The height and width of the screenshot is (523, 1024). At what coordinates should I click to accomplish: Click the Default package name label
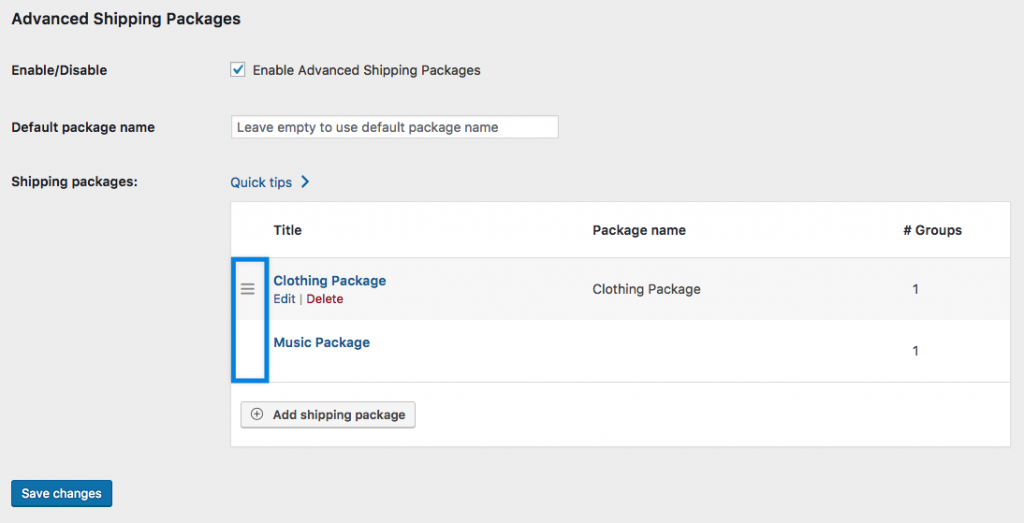(x=83, y=127)
